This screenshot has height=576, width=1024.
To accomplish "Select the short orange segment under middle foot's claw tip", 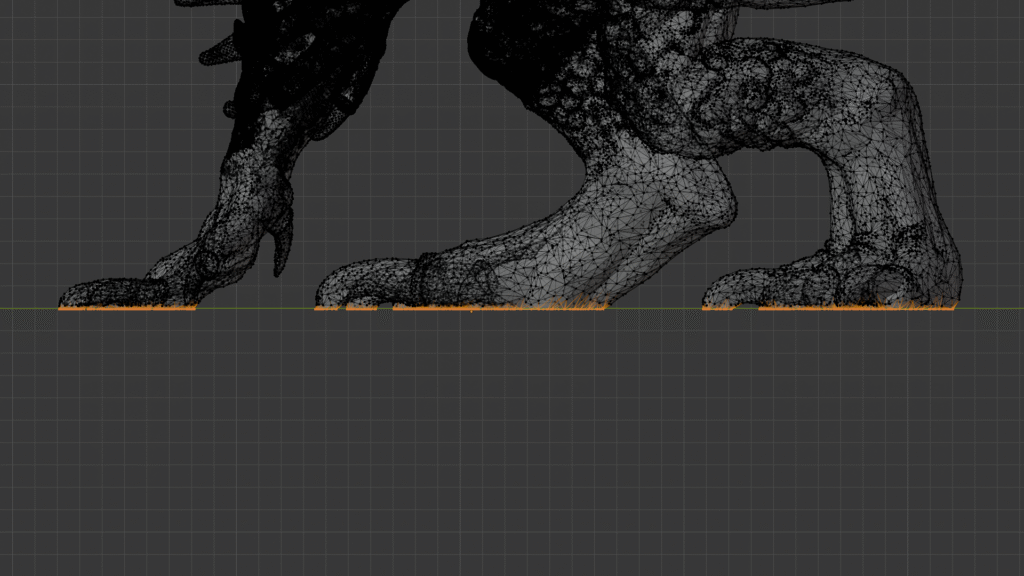I will 326,309.
